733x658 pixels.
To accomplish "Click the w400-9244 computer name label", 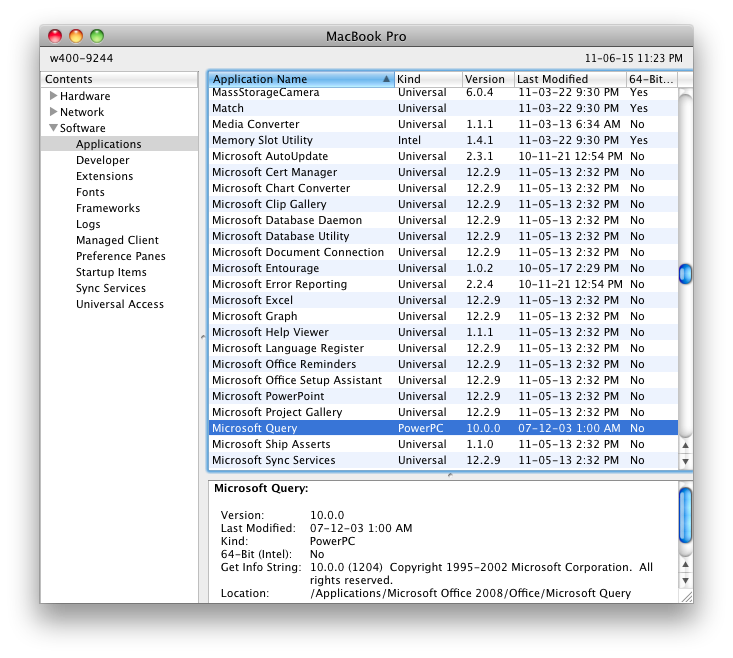I will click(81, 58).
